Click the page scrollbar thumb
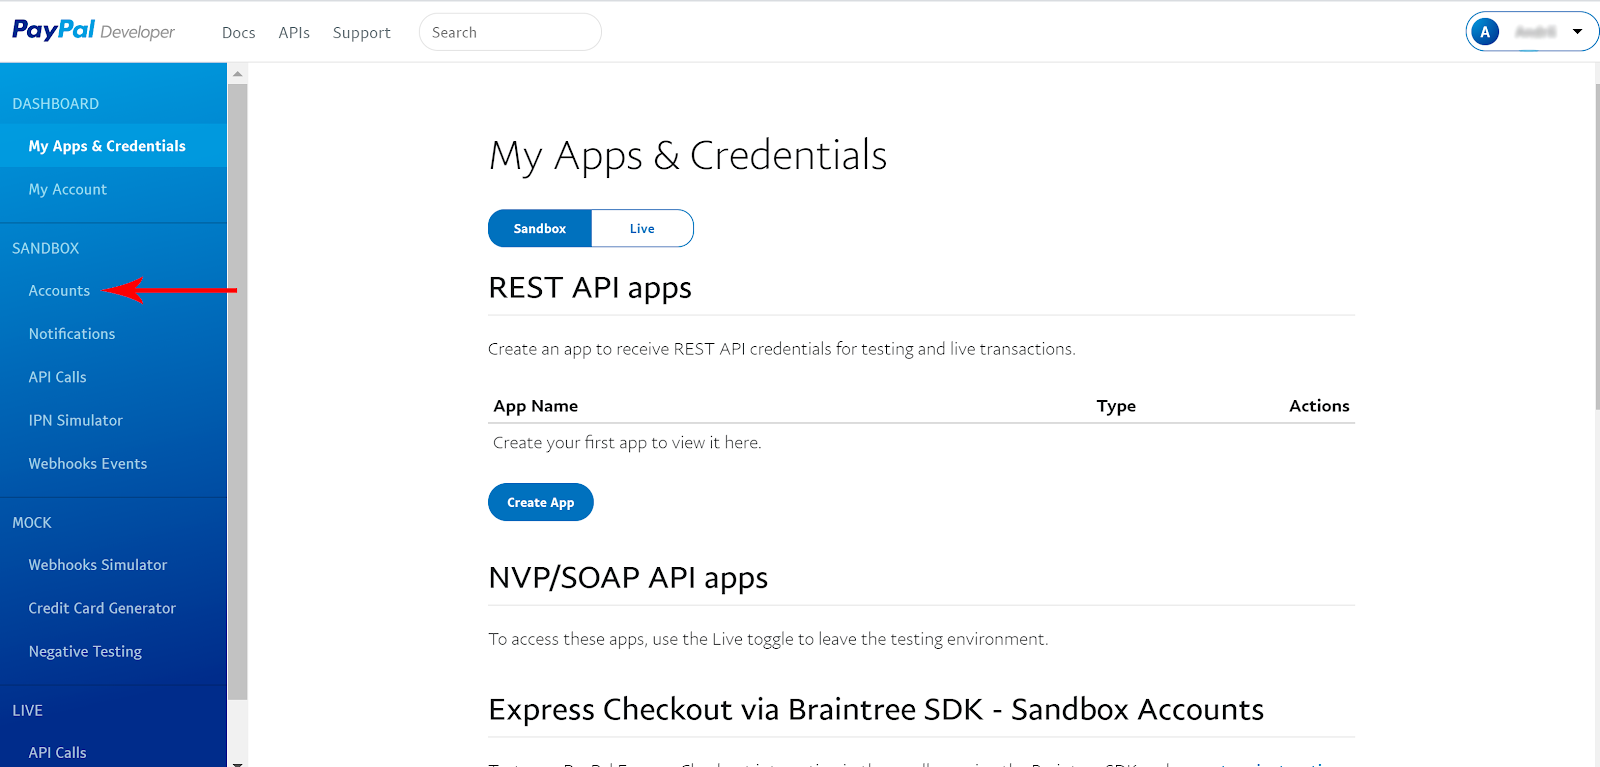Screen dimensions: 1600x767 [1597, 245]
